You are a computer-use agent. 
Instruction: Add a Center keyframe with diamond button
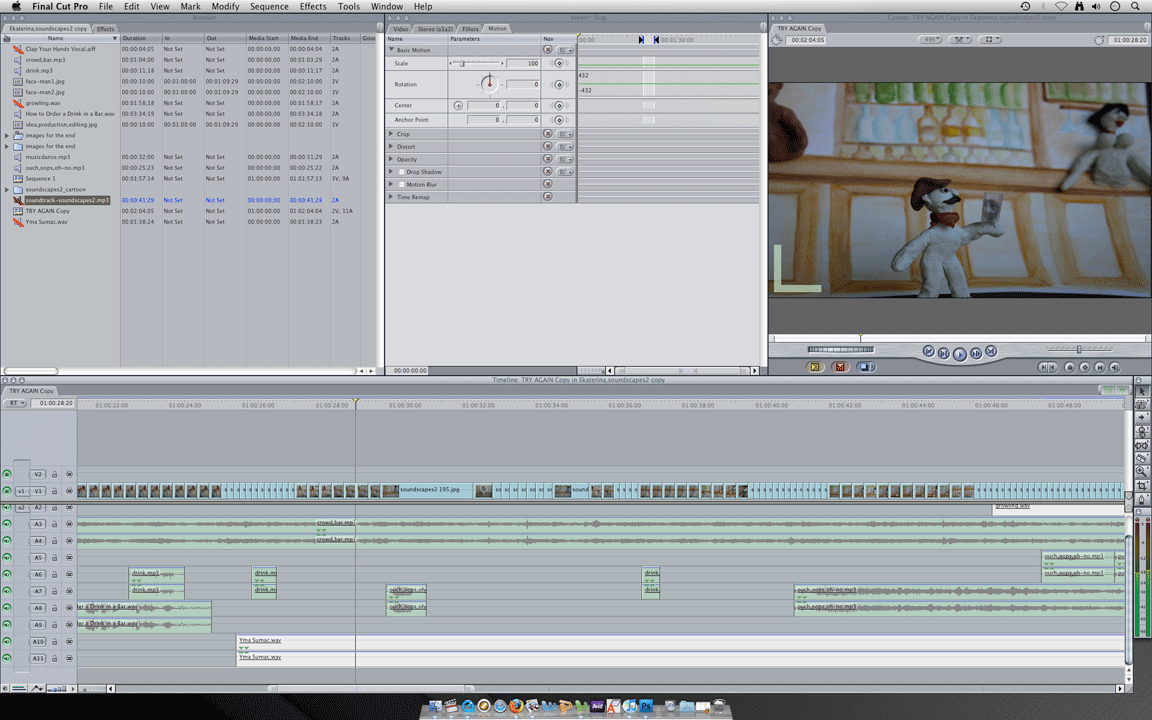click(x=559, y=105)
